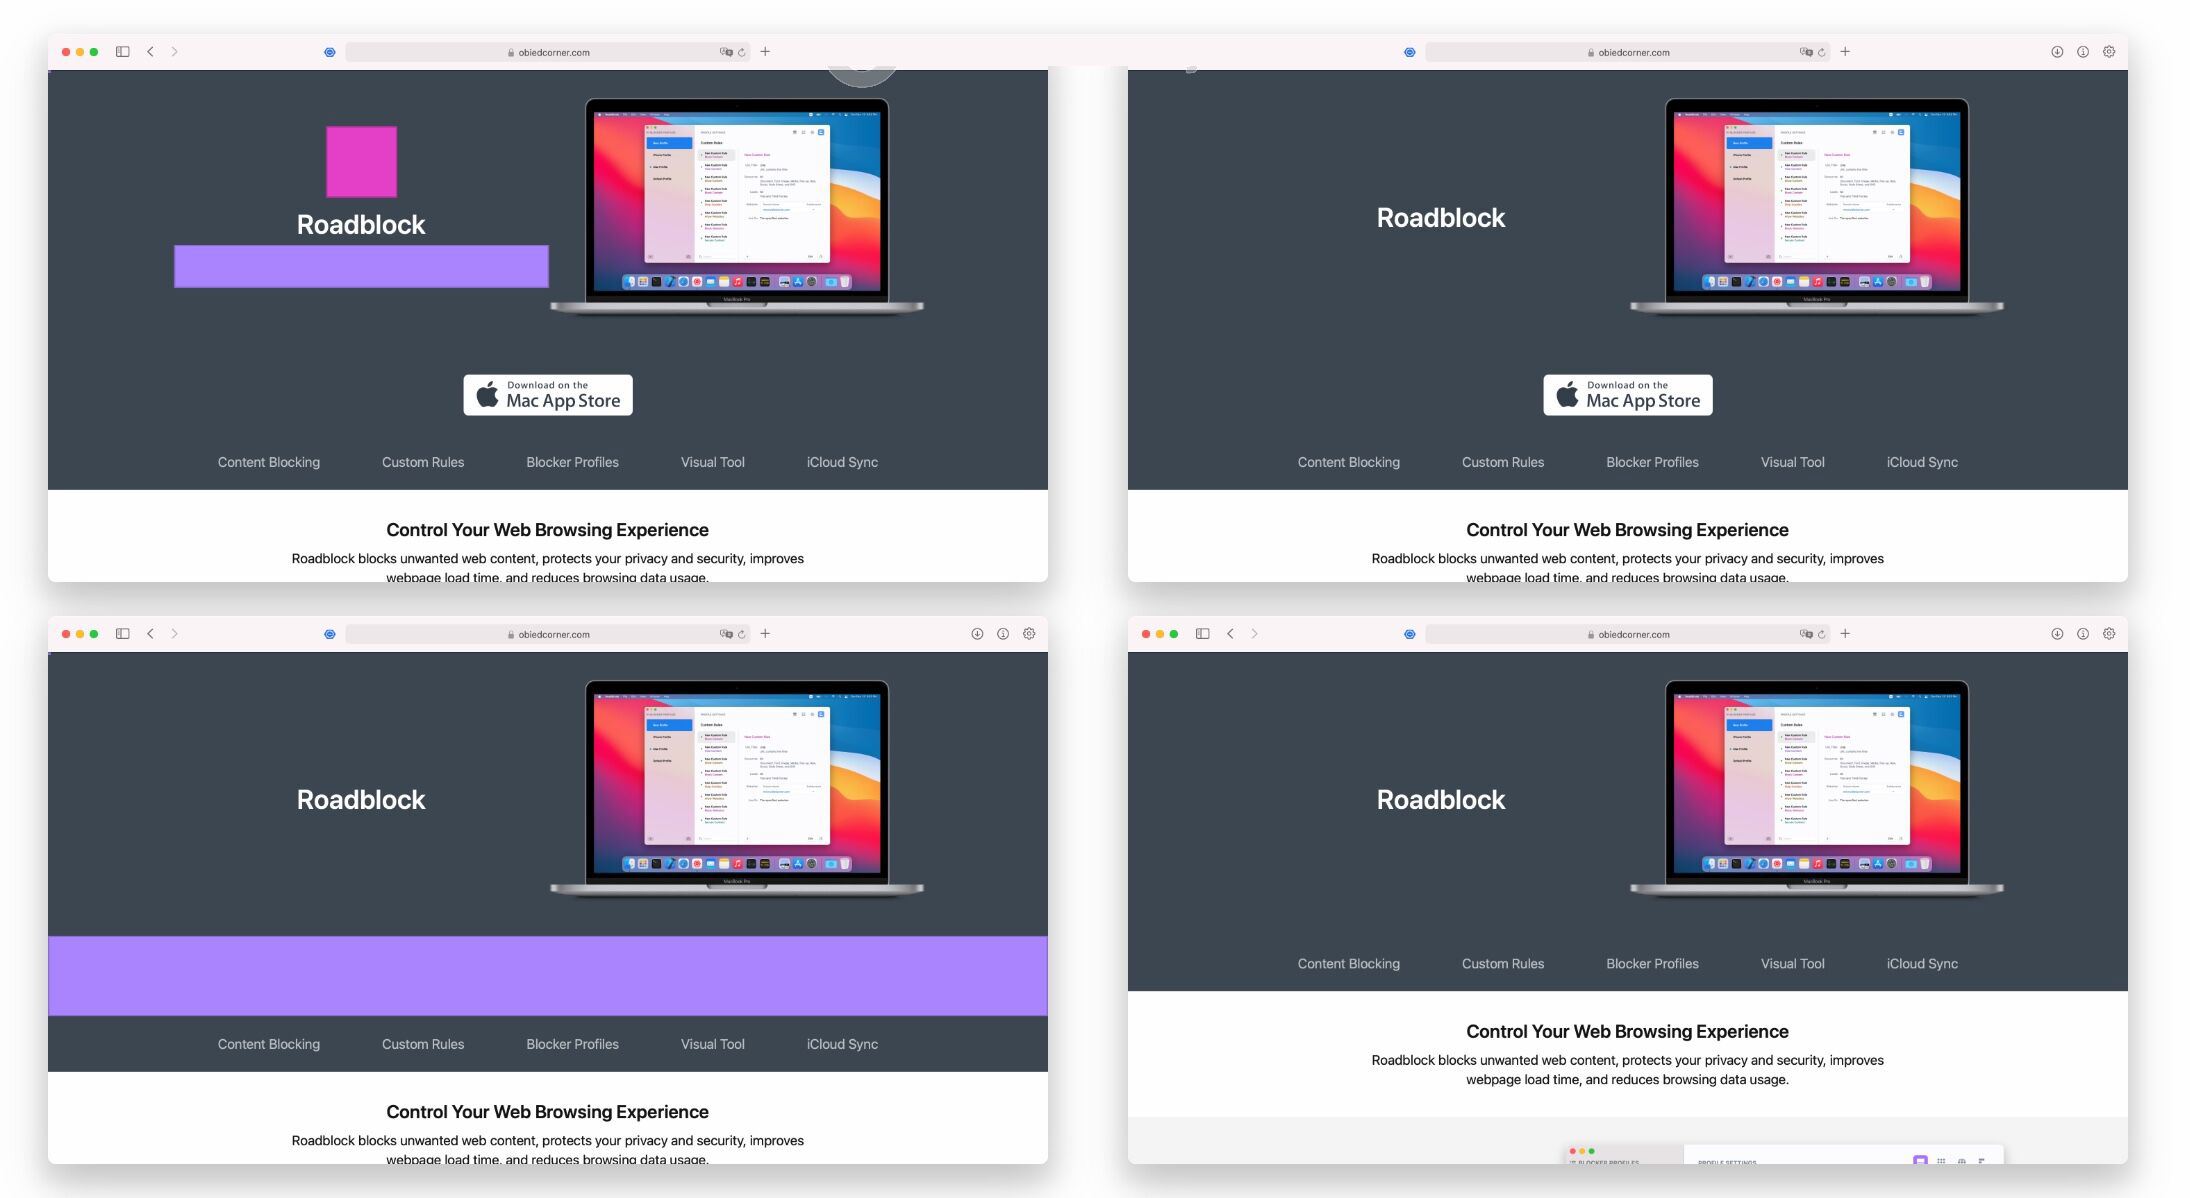The image size is (2190, 1198).
Task: Open the settings gear in the bottom-right window
Action: [x=2109, y=634]
